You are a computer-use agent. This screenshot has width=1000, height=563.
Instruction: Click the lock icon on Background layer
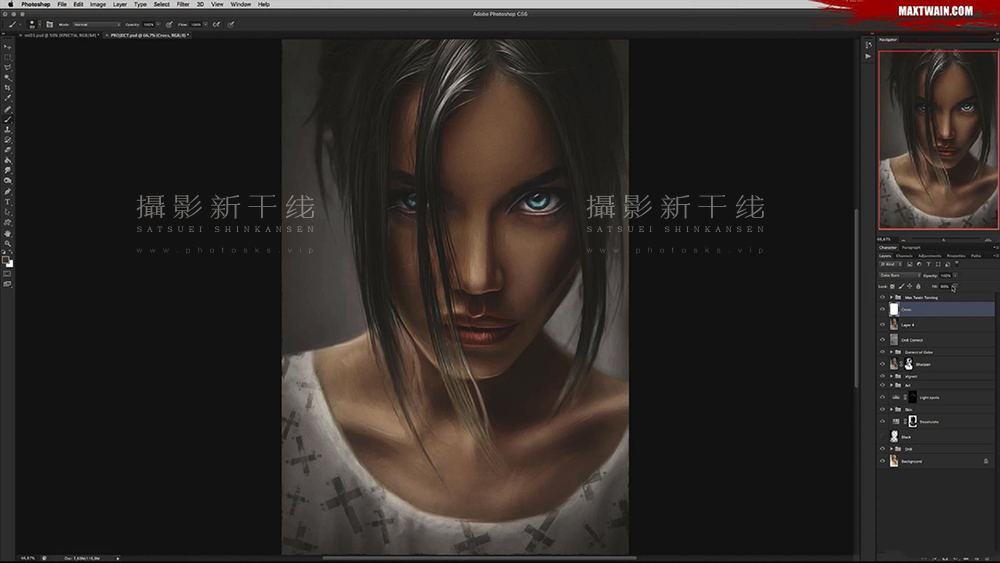(x=986, y=461)
